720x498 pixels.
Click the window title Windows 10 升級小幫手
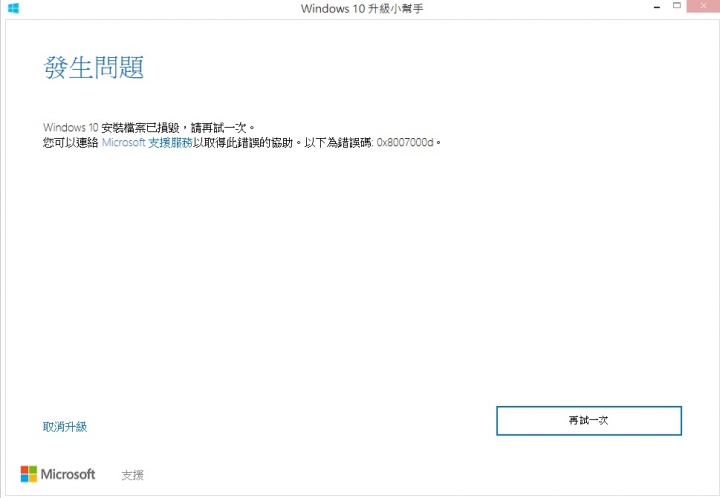(x=362, y=8)
